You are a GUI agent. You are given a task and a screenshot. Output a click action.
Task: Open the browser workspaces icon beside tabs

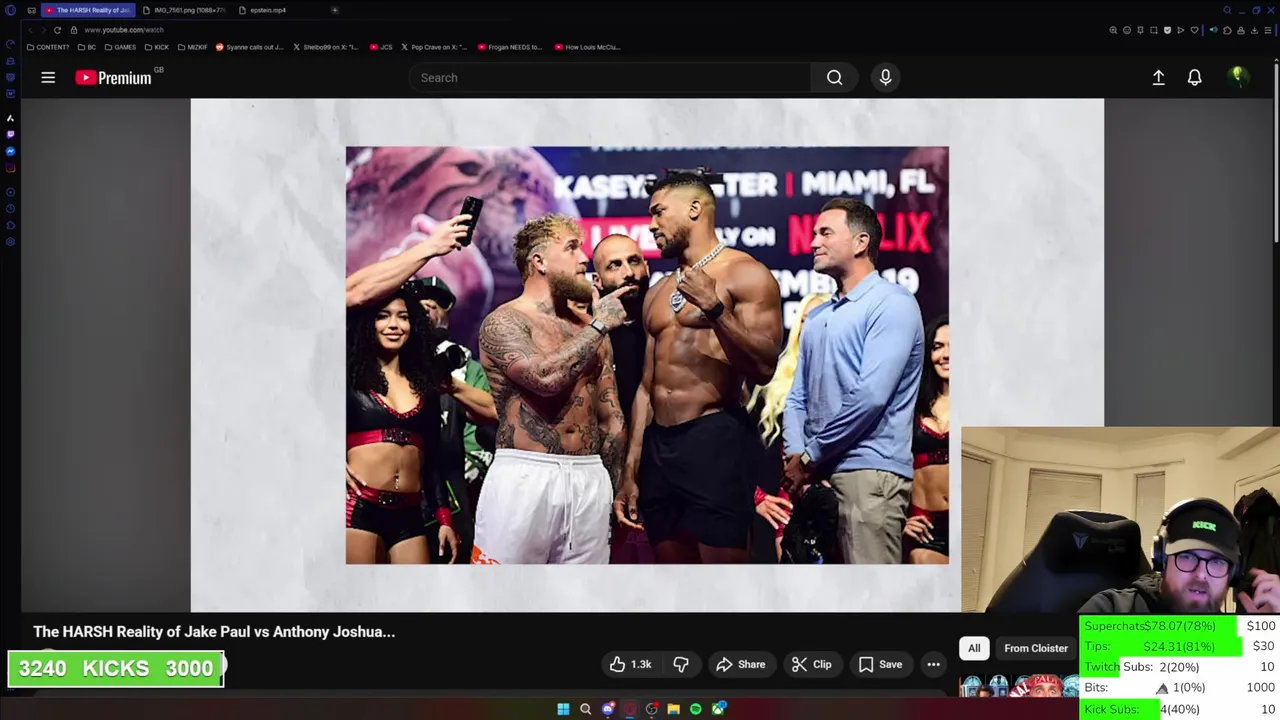pos(31,10)
